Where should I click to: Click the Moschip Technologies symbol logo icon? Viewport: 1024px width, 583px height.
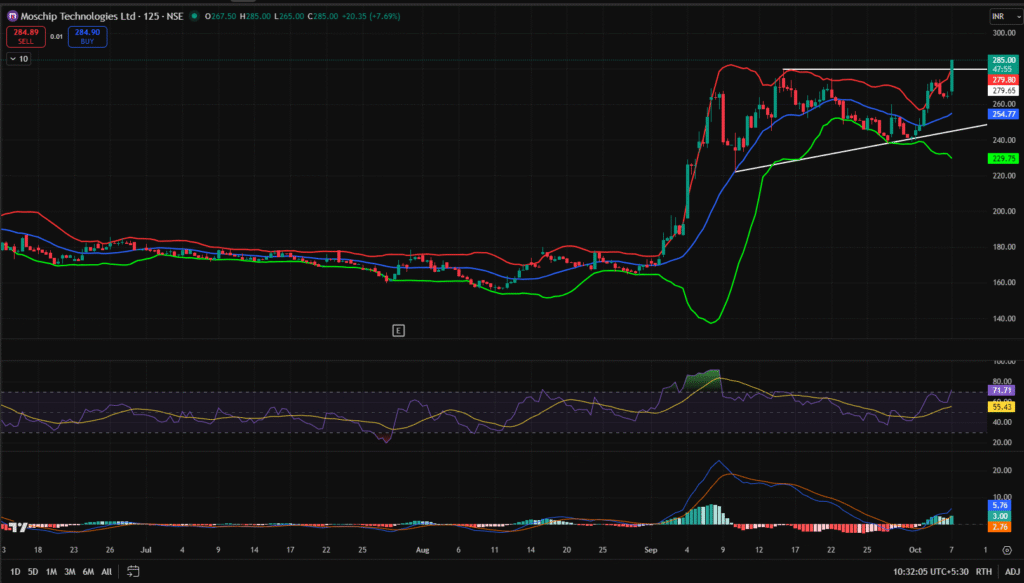12,17
